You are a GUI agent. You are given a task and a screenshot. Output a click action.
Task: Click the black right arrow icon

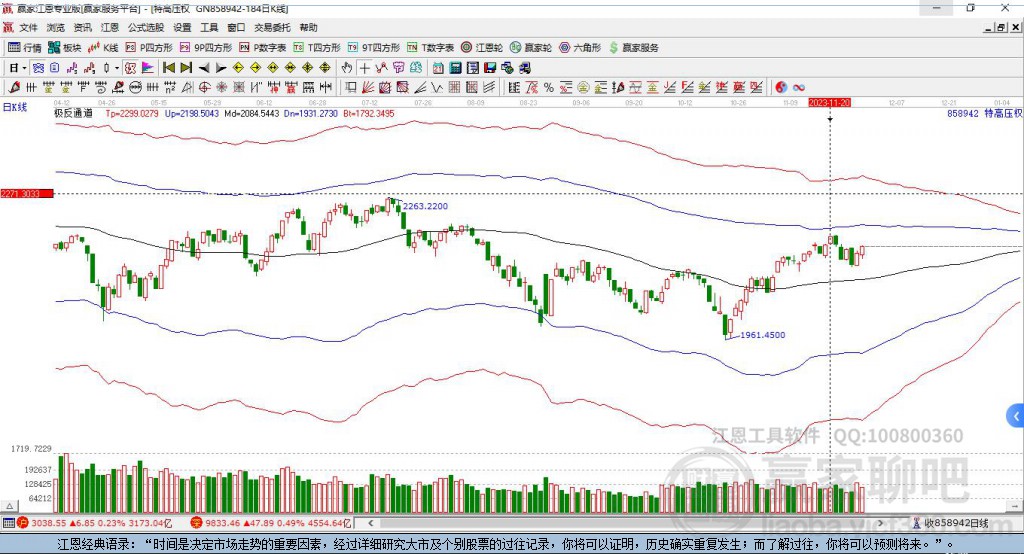221,68
